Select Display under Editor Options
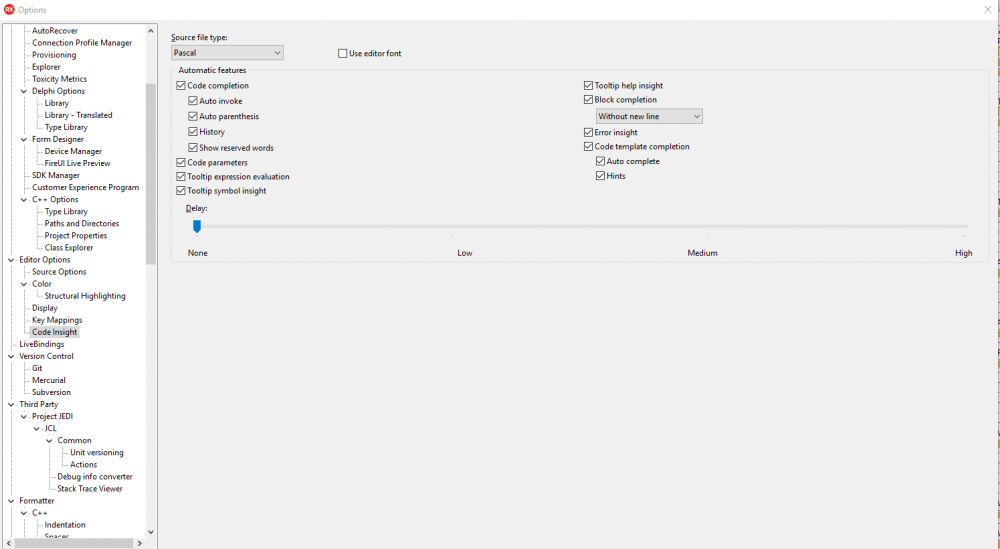 (x=45, y=308)
